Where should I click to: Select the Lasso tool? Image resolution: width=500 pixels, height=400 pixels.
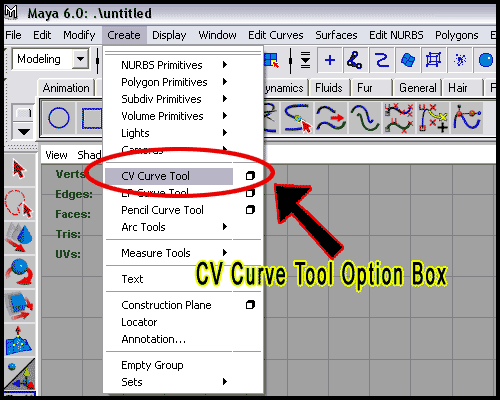click(x=19, y=204)
